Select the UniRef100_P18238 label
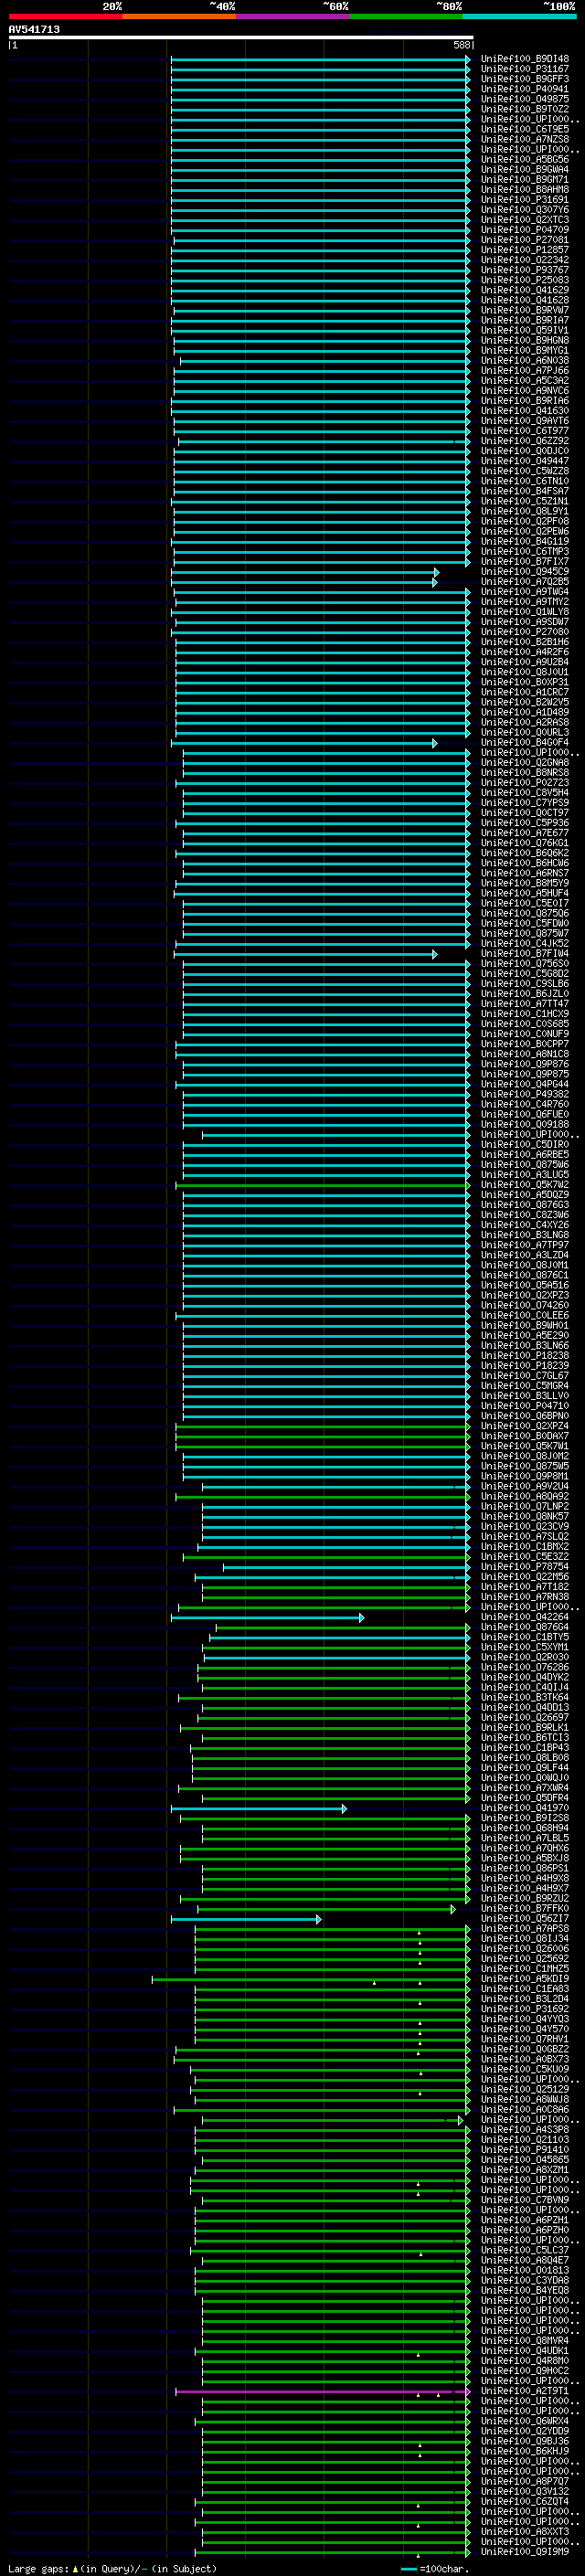The height and width of the screenshot is (2576, 585). pyautogui.click(x=524, y=1356)
